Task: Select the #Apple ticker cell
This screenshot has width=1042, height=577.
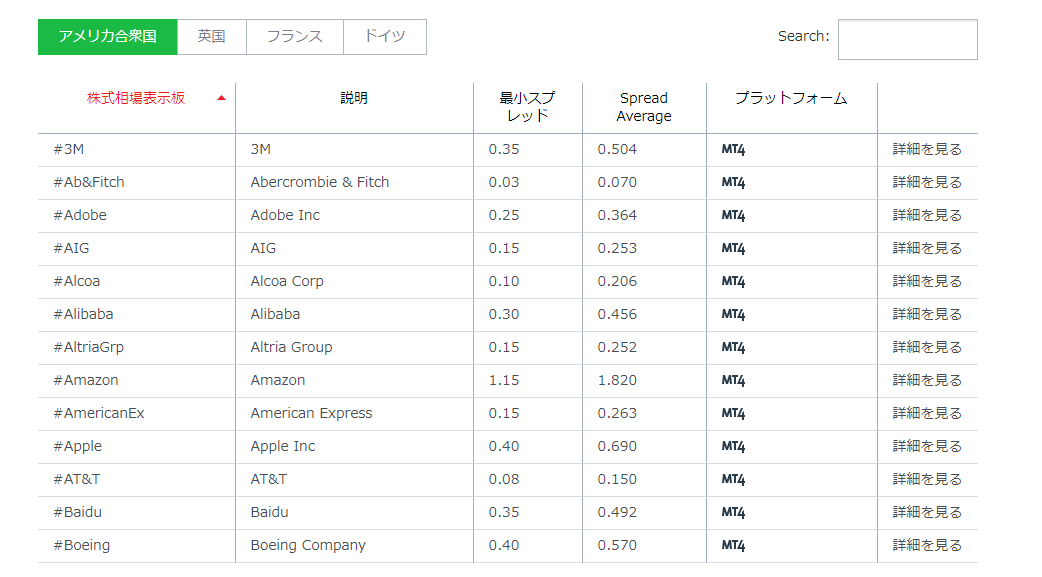Action: click(136, 447)
